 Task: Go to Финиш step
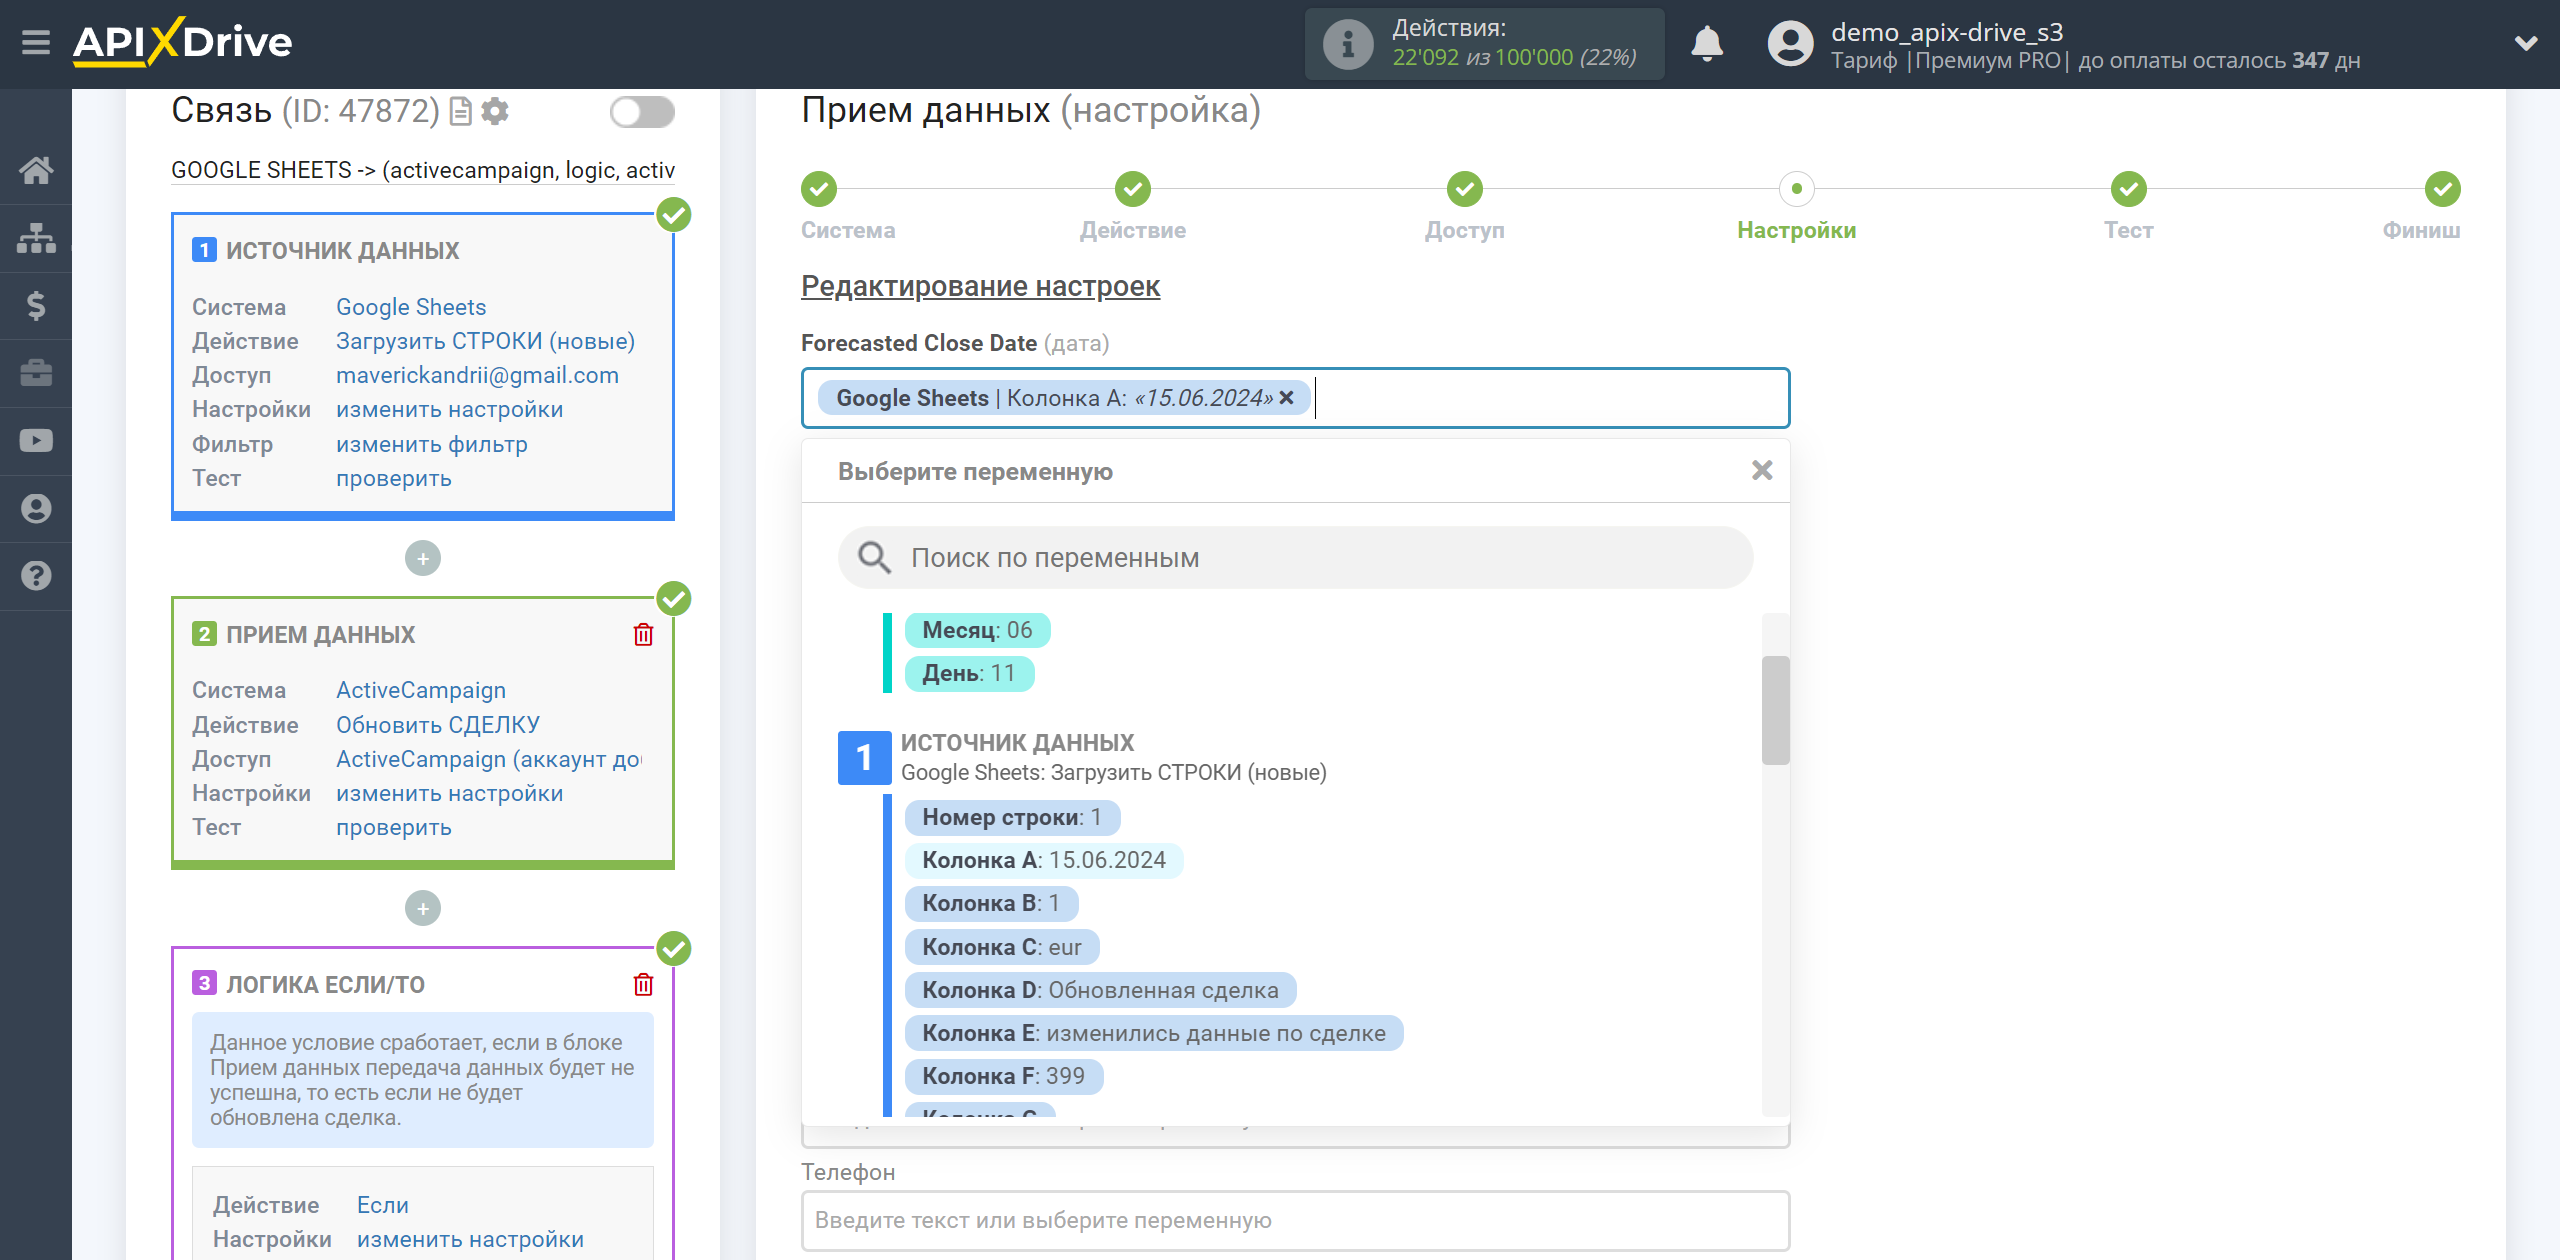point(2443,189)
